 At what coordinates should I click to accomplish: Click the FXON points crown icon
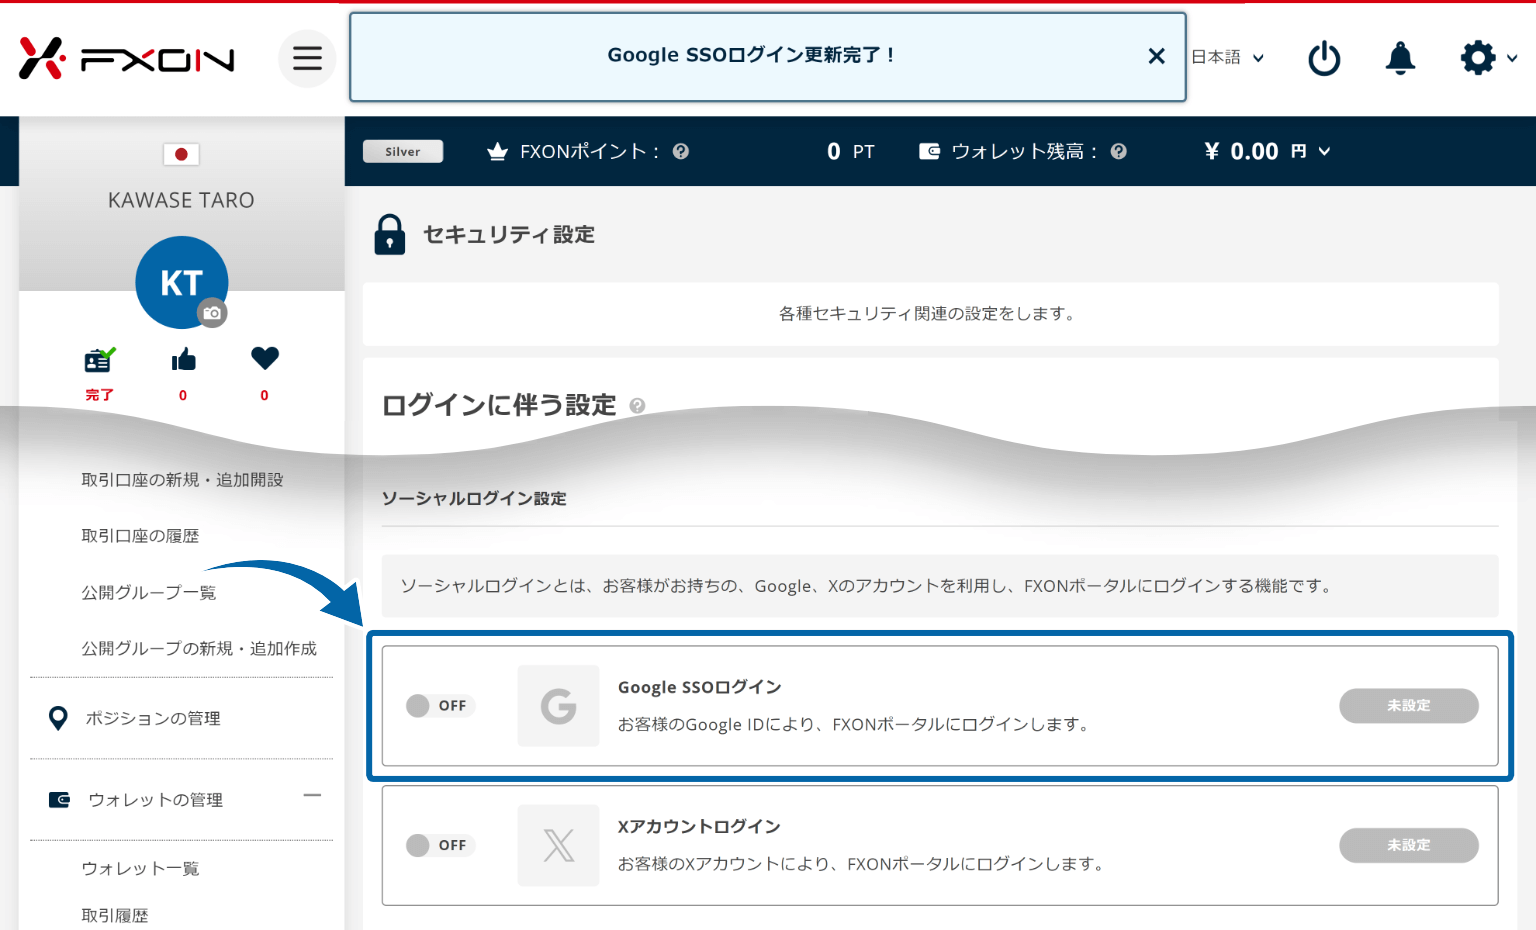tap(497, 151)
